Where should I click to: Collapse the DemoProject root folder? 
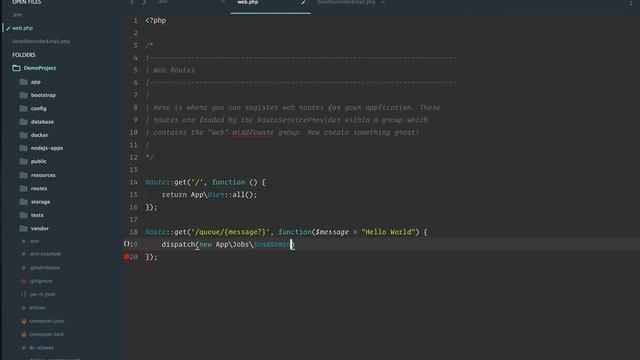point(40,68)
